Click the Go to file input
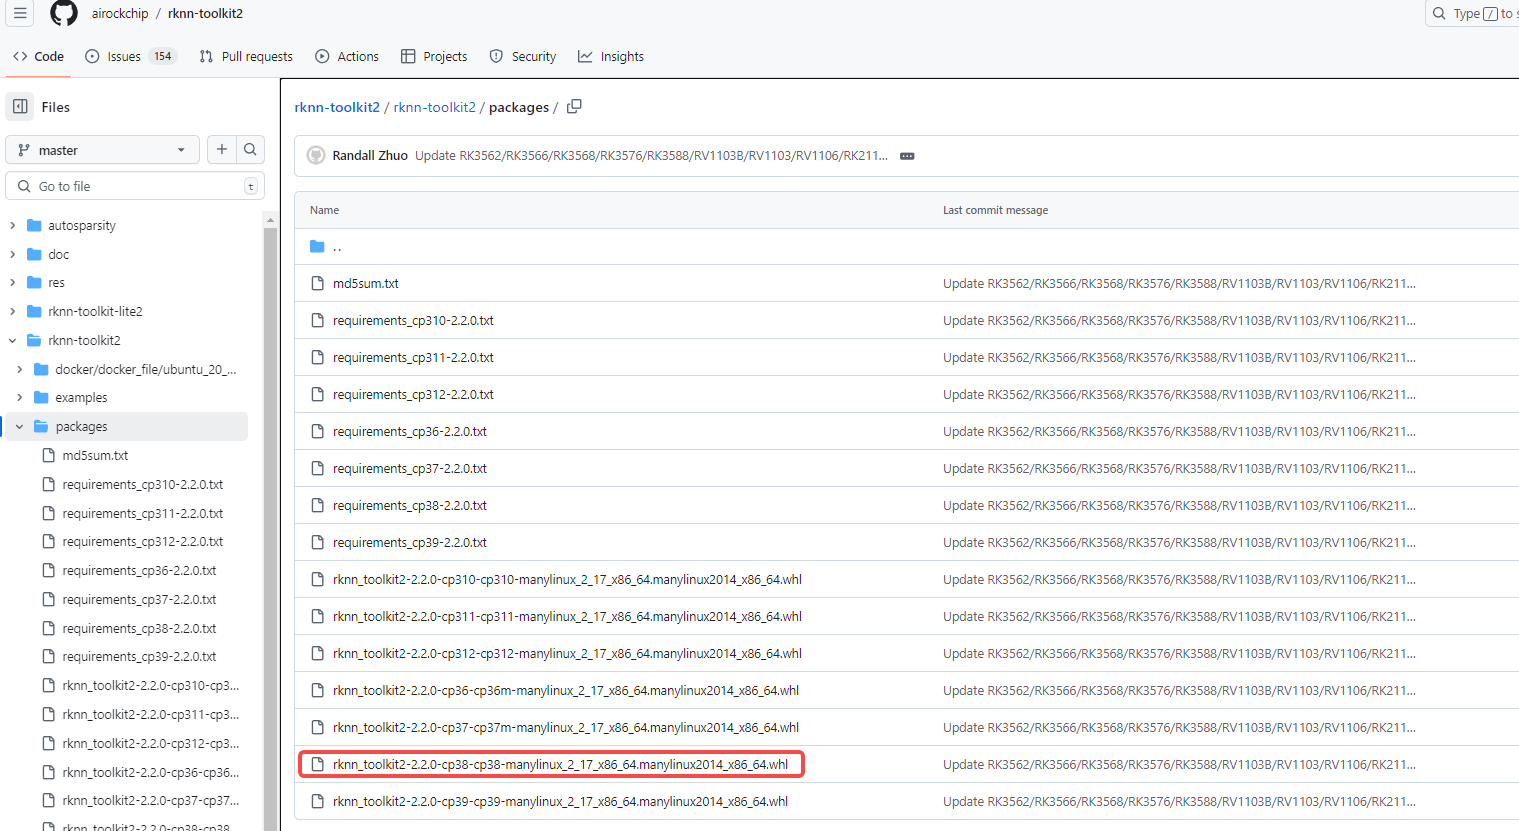The height and width of the screenshot is (831, 1519). (135, 186)
